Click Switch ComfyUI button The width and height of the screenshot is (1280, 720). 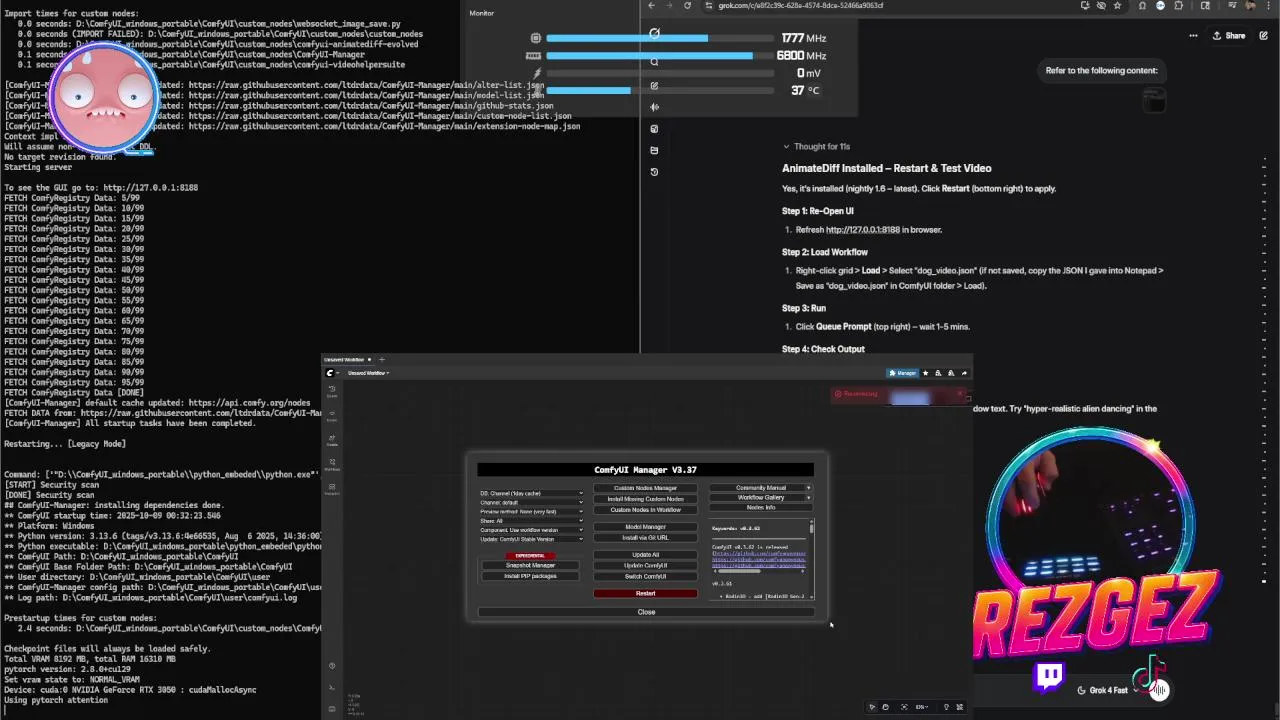click(x=645, y=576)
